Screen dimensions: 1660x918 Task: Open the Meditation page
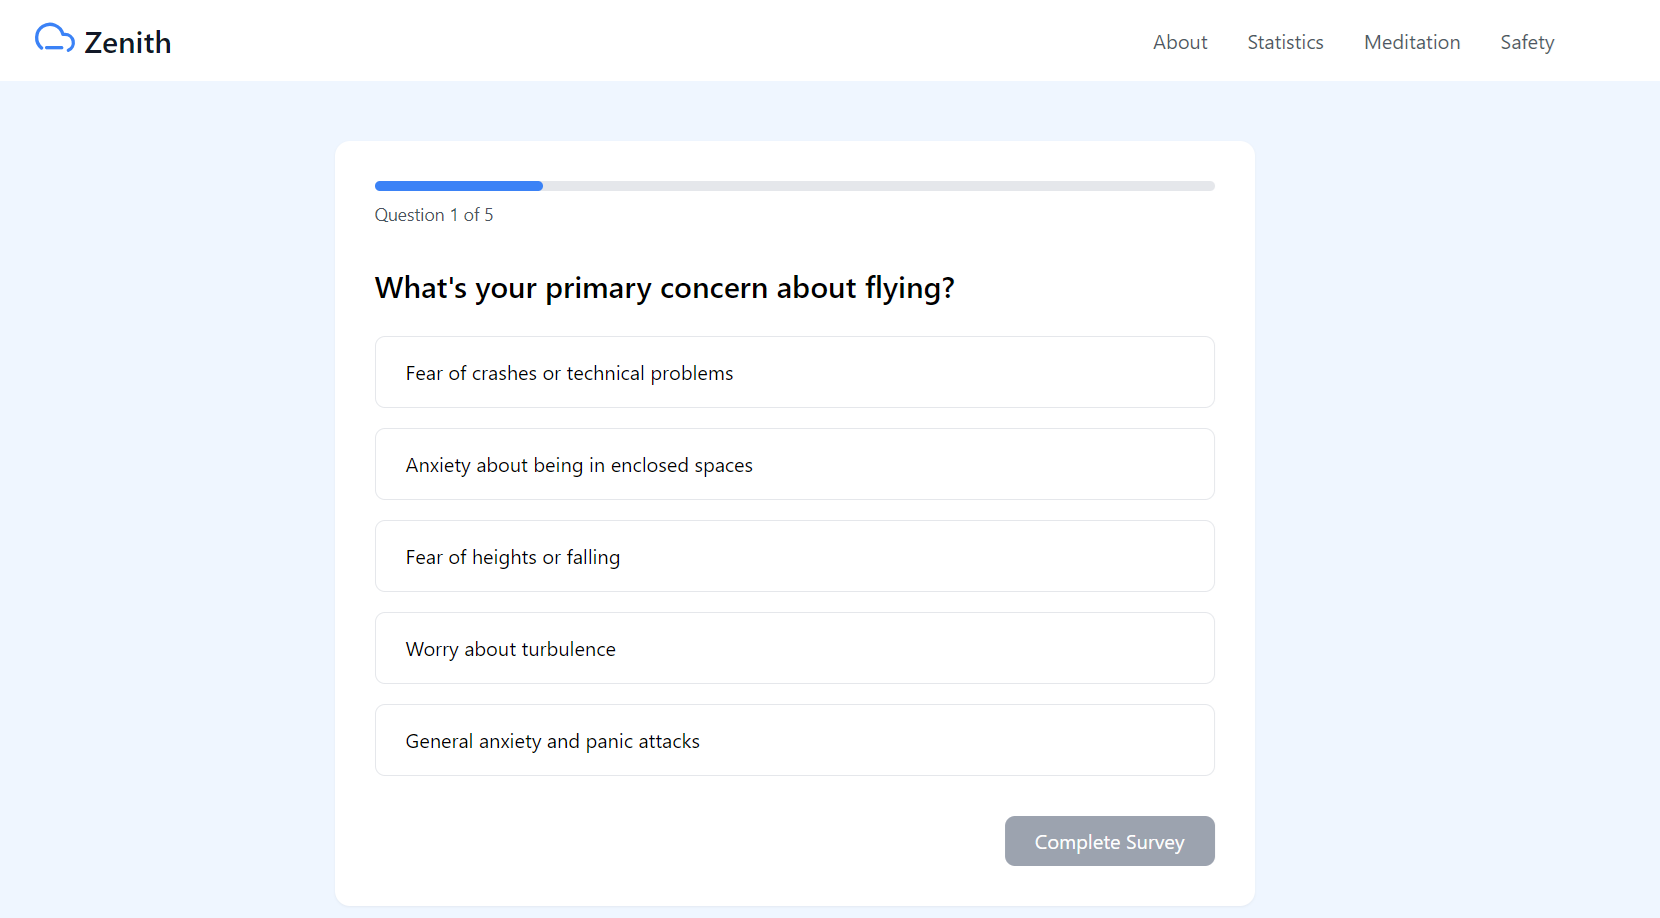coord(1412,42)
